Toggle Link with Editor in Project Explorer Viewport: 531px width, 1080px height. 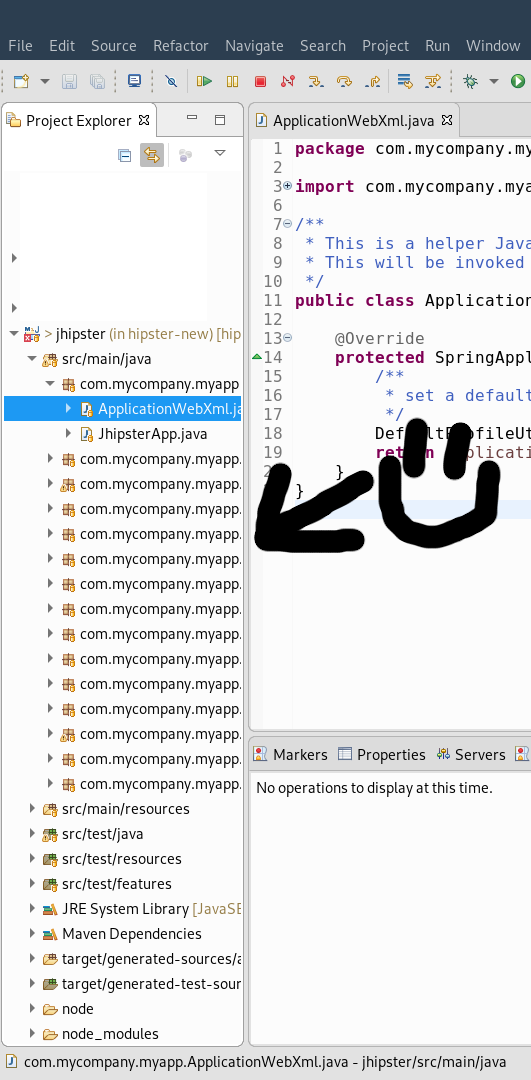152,155
